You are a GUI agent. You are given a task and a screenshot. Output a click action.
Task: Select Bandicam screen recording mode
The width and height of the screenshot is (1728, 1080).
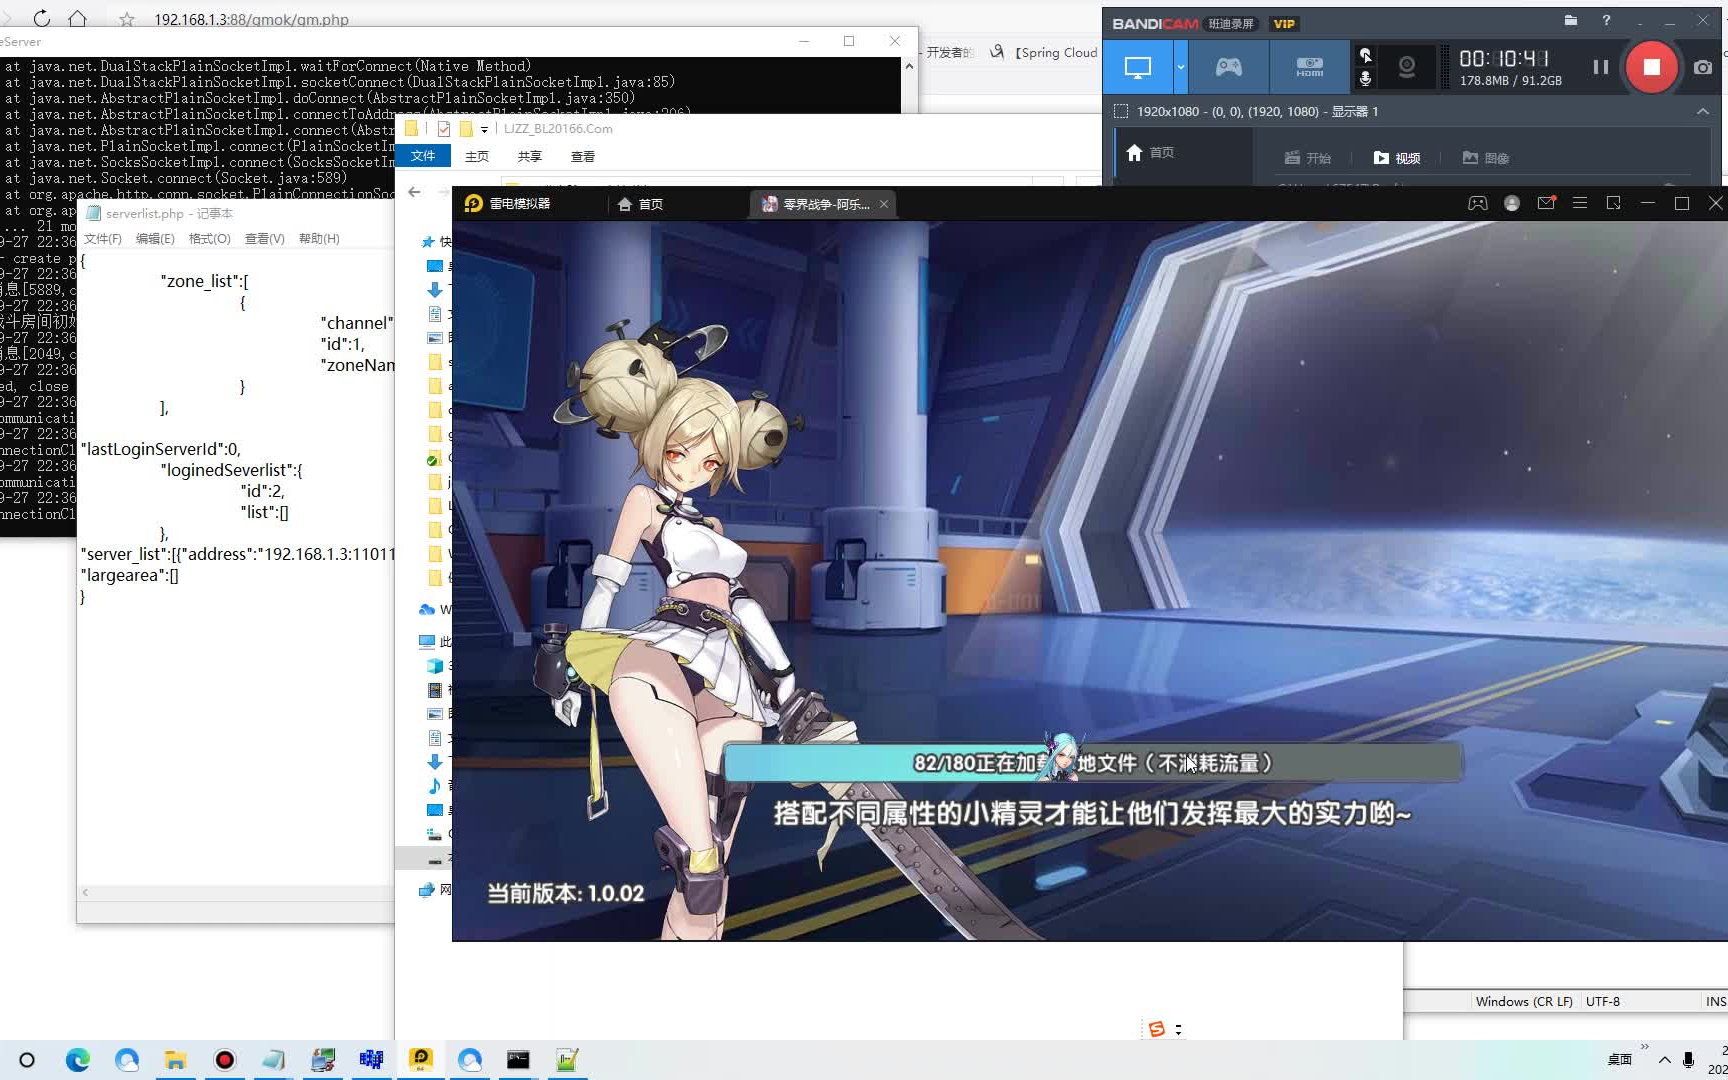(x=1138, y=67)
